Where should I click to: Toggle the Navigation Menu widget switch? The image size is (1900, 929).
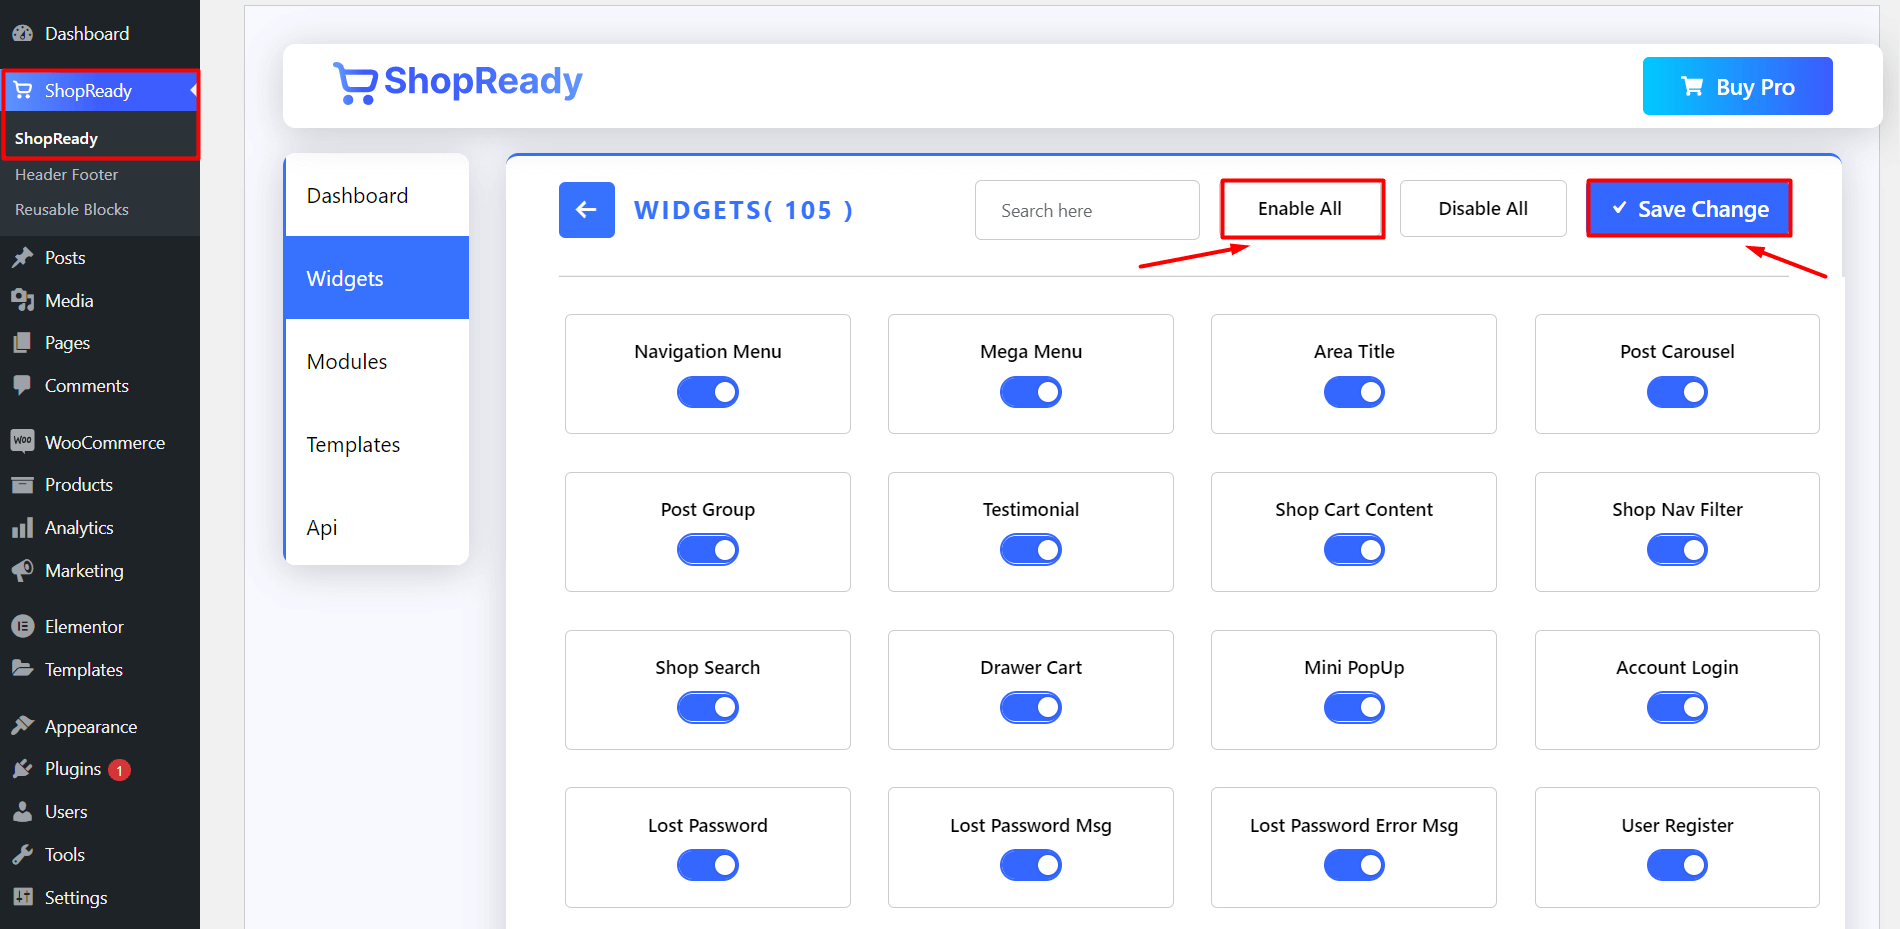click(708, 392)
